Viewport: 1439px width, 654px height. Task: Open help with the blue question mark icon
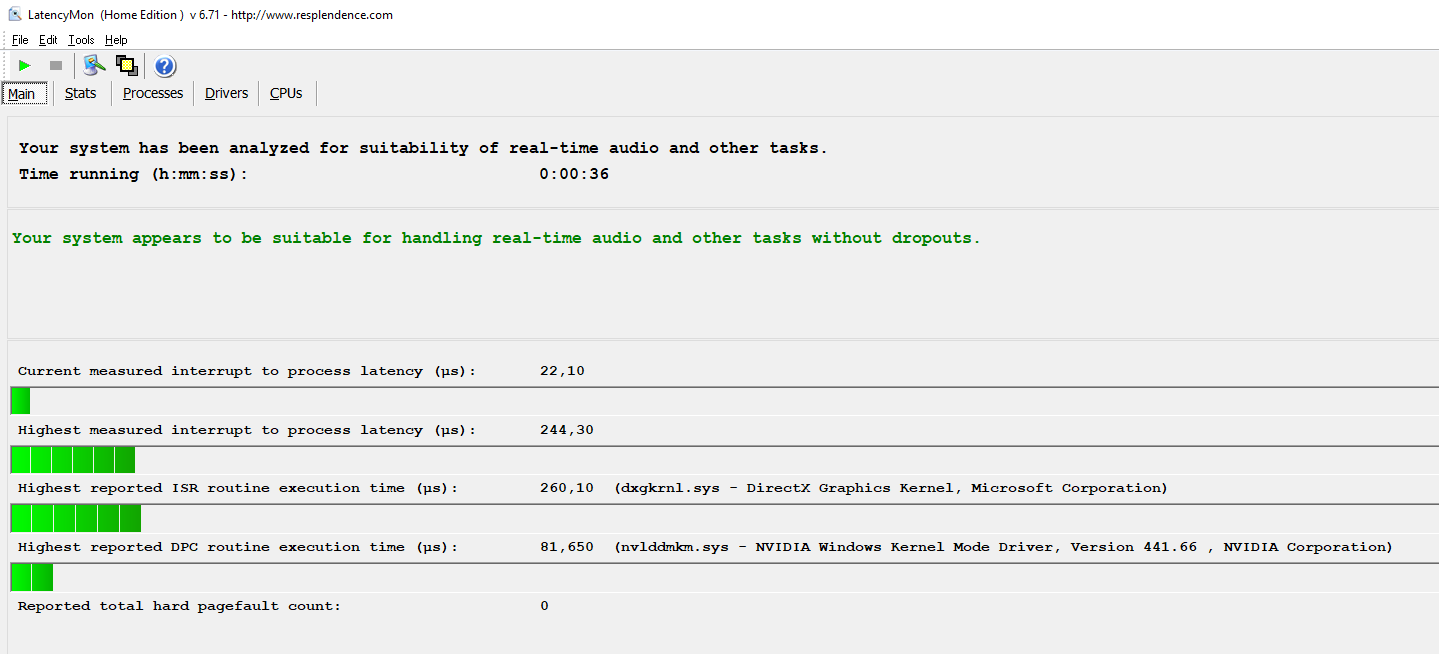tap(165, 66)
